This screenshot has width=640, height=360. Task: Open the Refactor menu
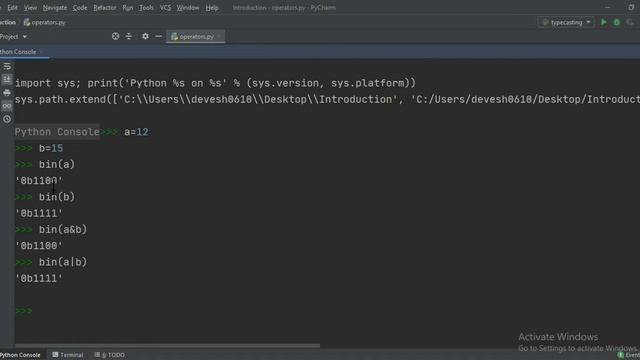pos(104,8)
